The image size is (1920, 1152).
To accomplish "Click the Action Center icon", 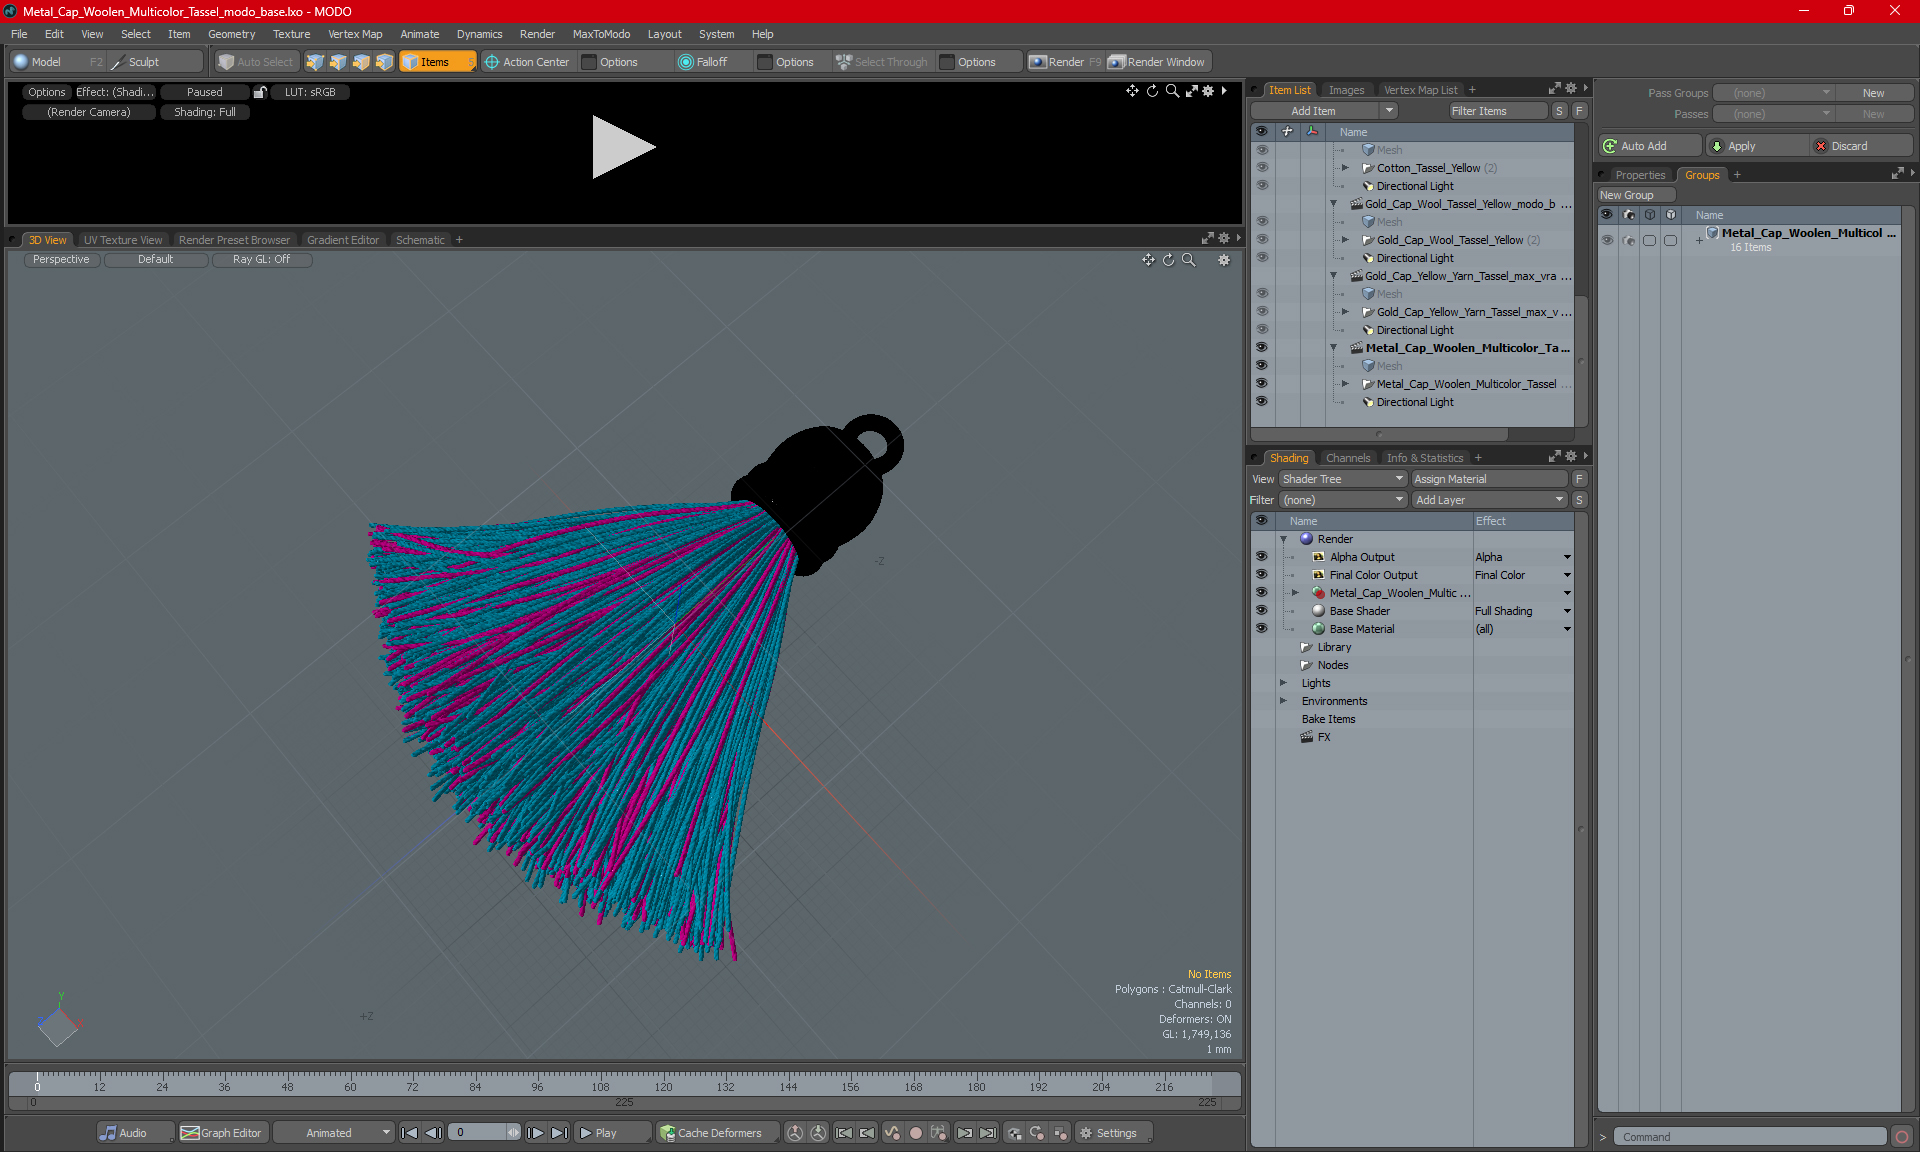I will pyautogui.click(x=492, y=62).
